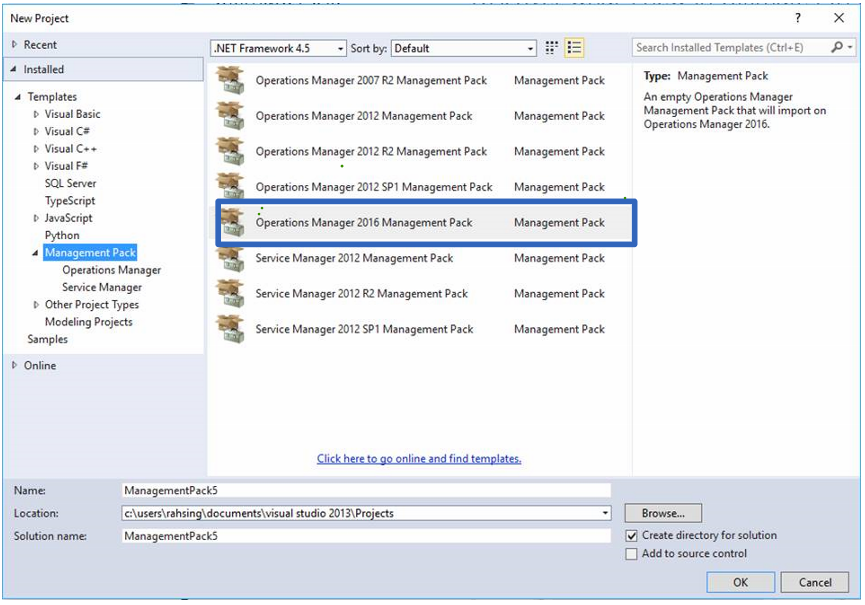Select Operations Manager 2012 SP1 Management Pack
The width and height of the screenshot is (865, 605).
pos(423,187)
